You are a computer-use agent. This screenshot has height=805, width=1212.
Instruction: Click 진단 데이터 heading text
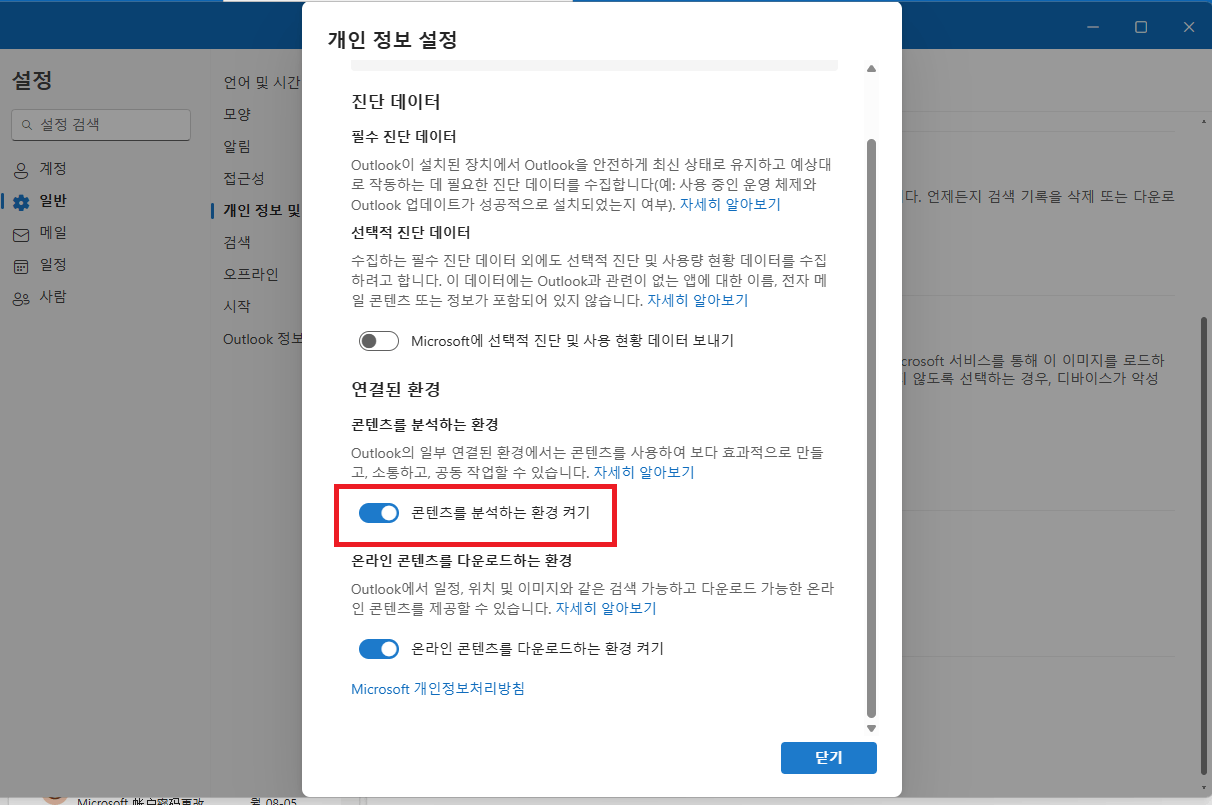[x=396, y=102]
